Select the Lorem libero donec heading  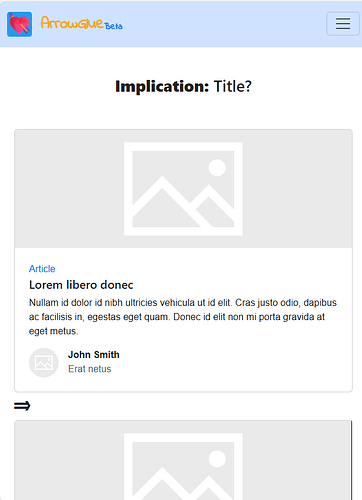click(81, 285)
